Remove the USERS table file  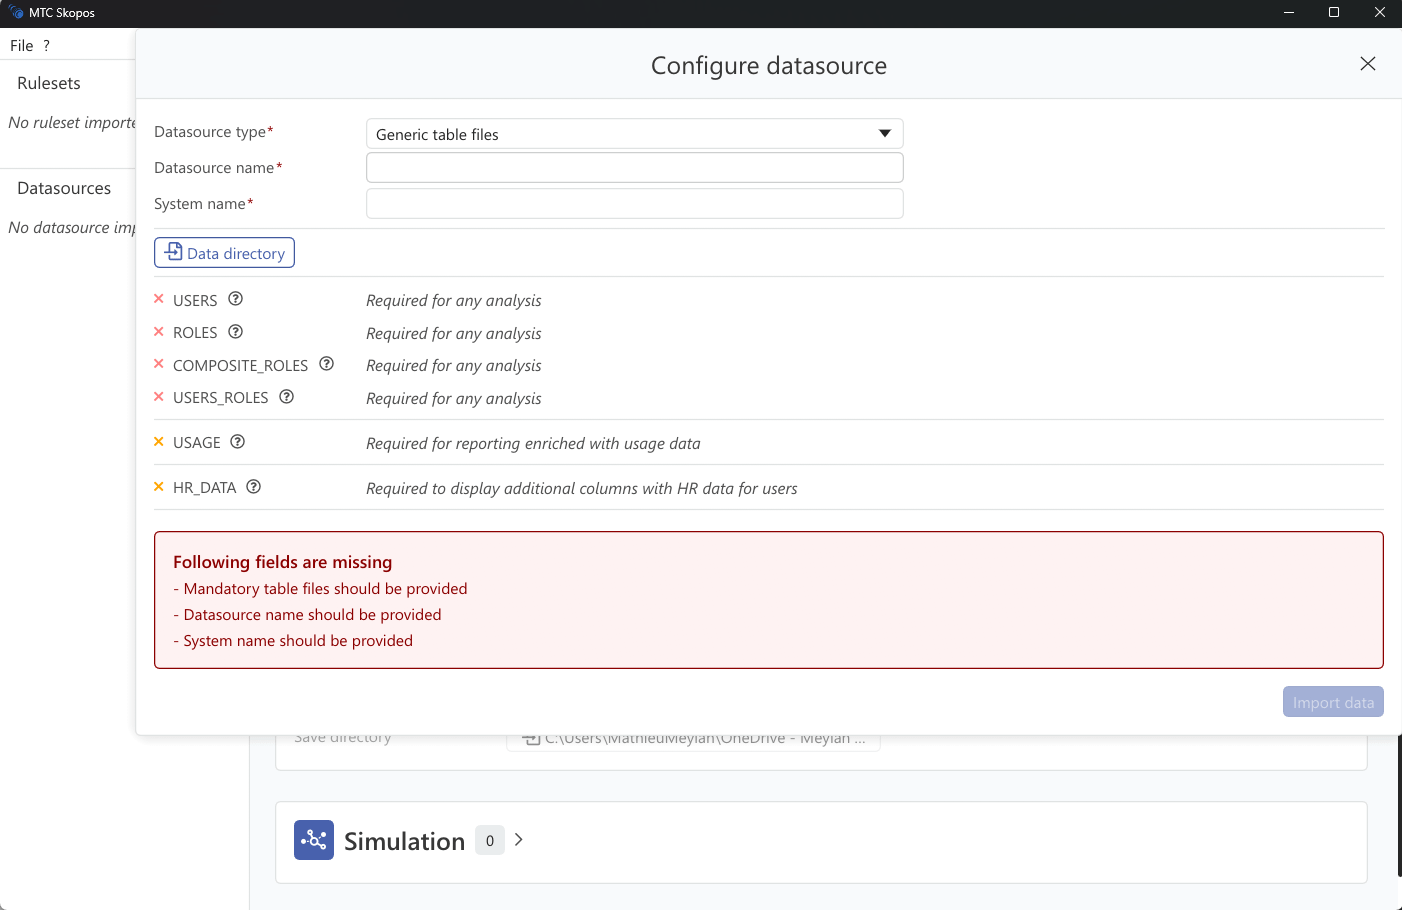click(160, 299)
